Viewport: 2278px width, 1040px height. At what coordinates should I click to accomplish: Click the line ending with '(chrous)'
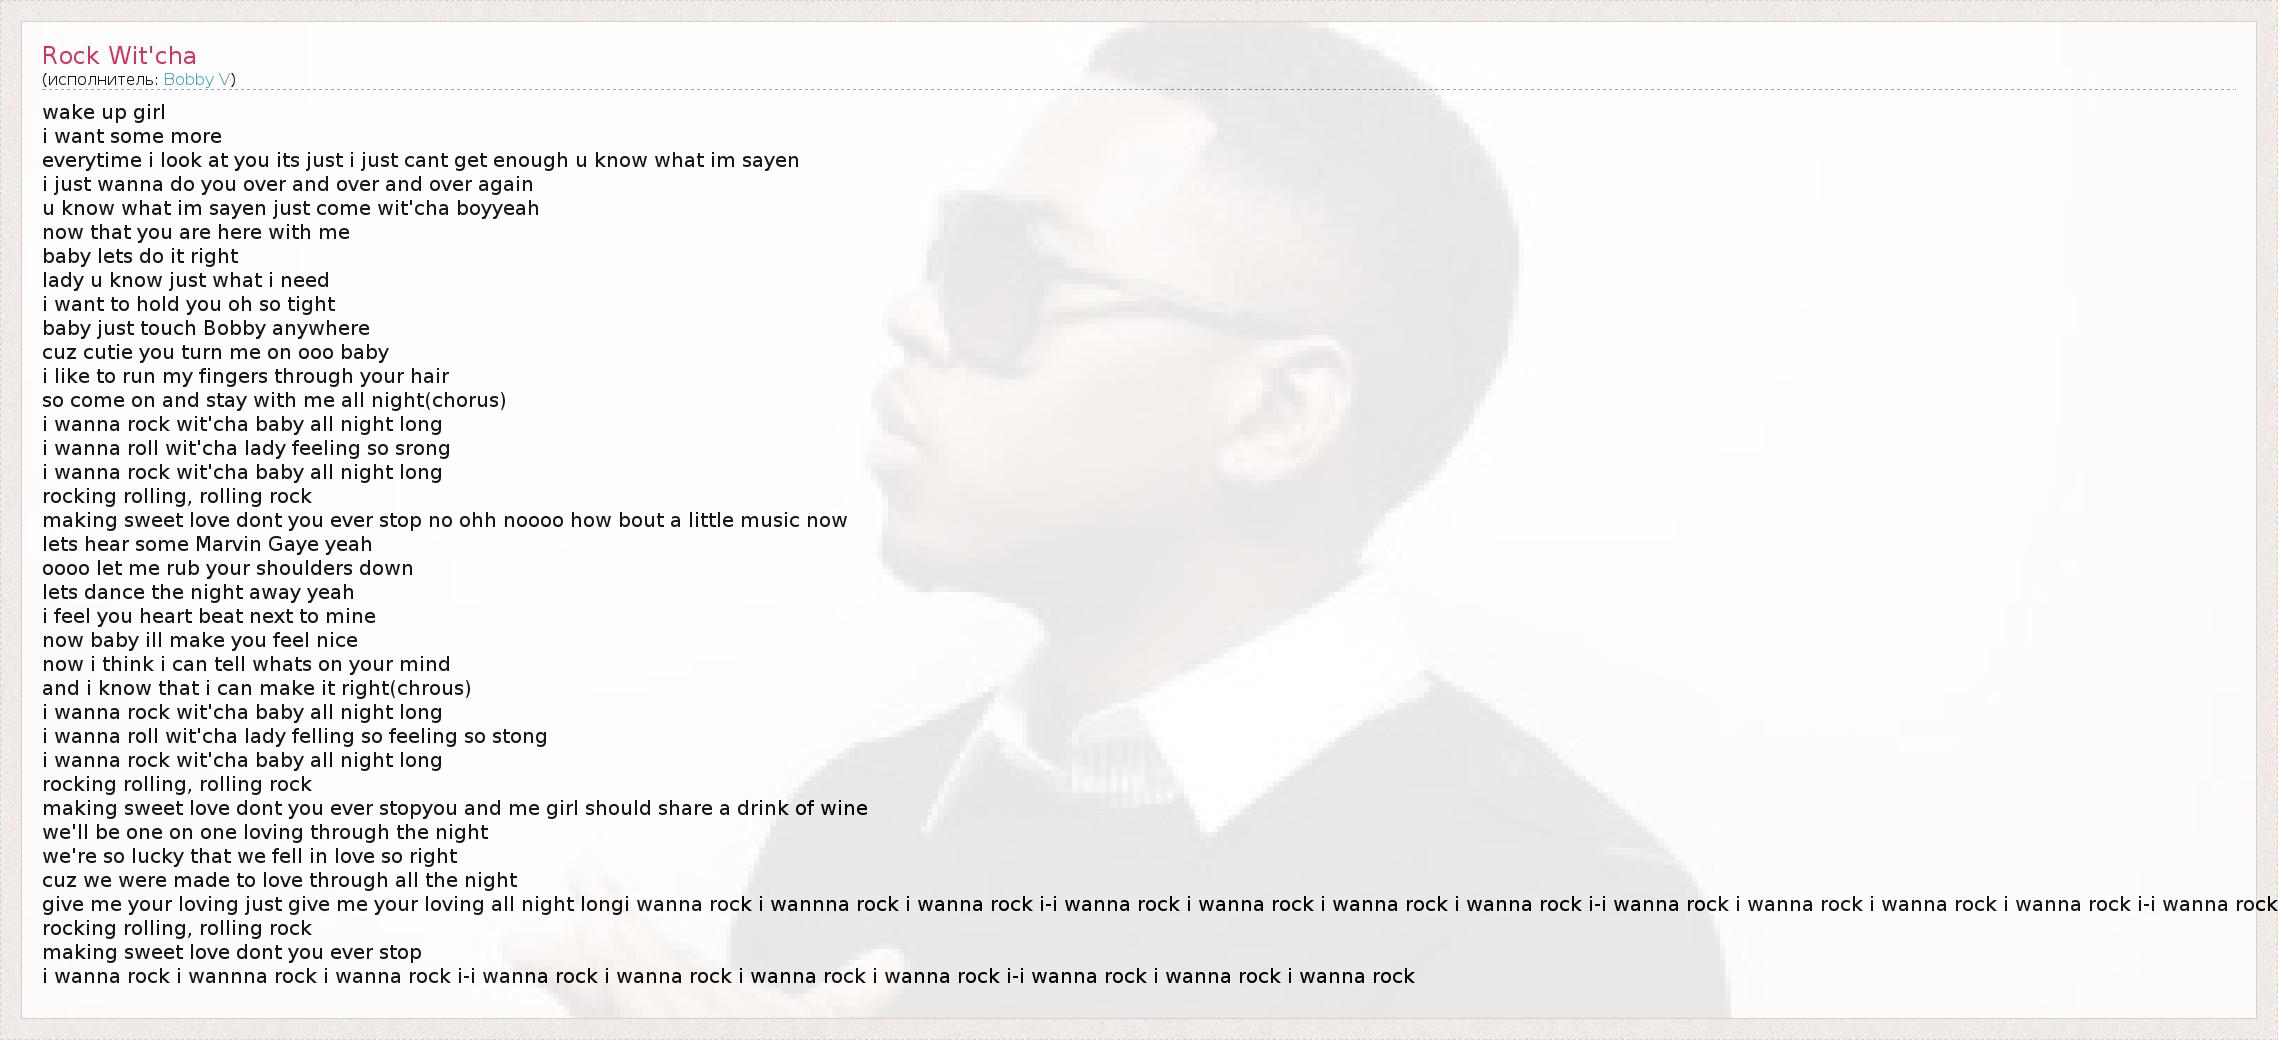pos(257,688)
